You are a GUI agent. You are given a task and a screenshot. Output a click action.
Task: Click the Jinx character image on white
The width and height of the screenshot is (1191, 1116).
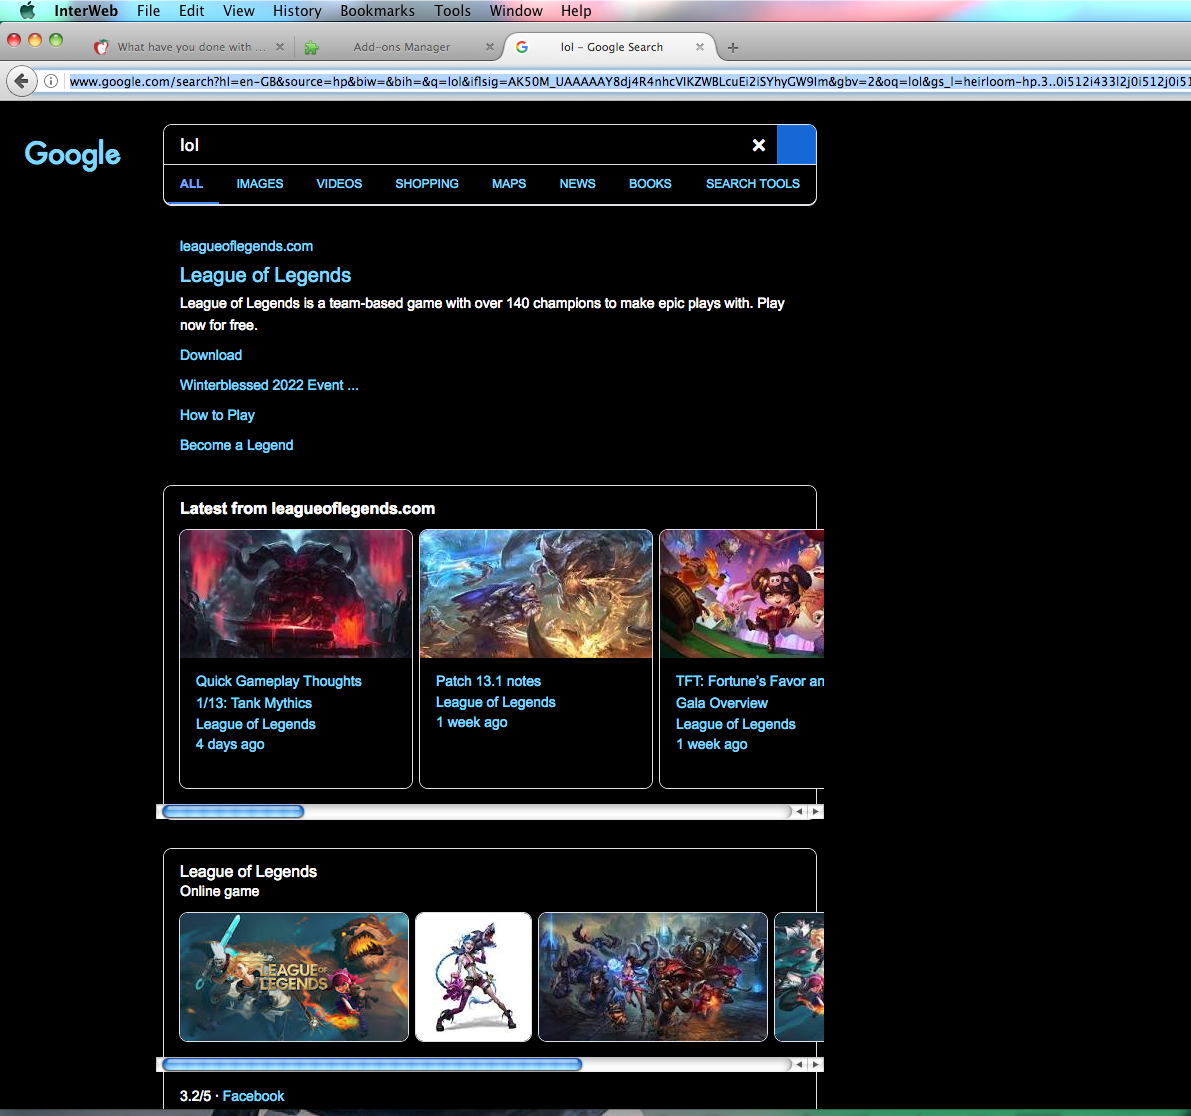coord(473,977)
